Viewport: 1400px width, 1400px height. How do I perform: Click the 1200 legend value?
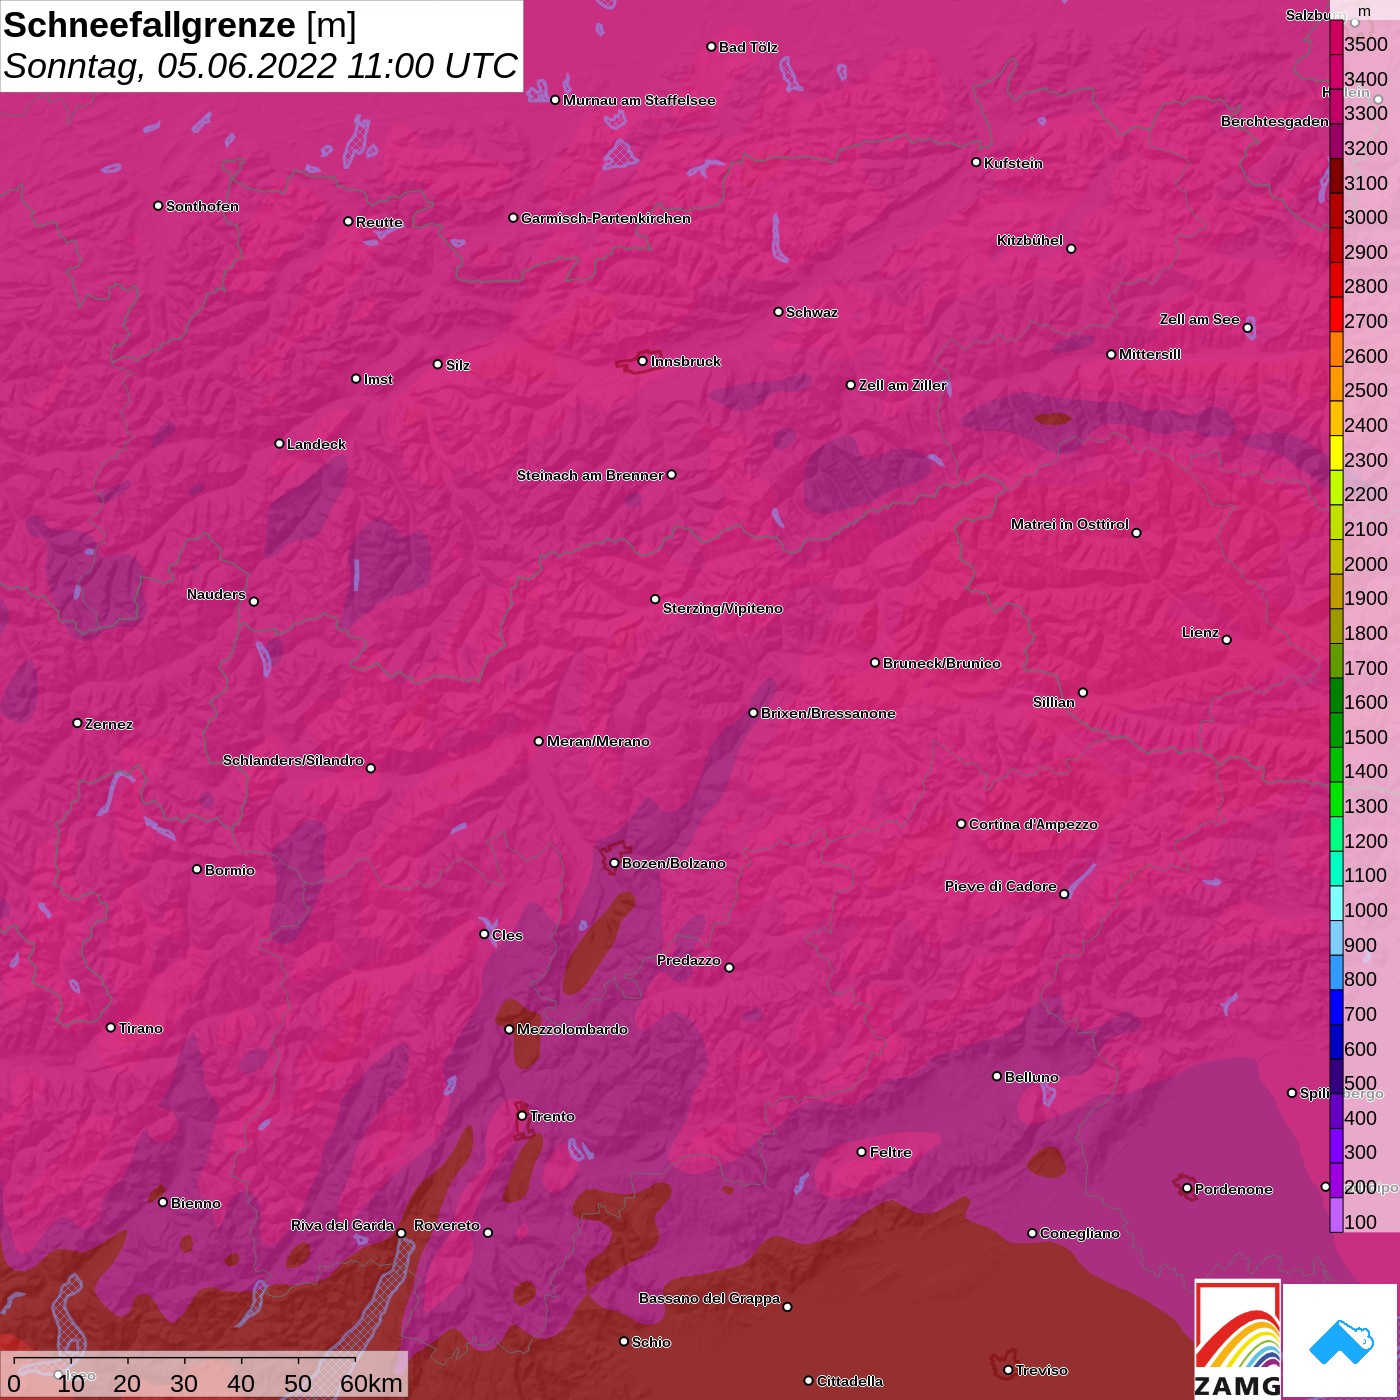point(1366,841)
